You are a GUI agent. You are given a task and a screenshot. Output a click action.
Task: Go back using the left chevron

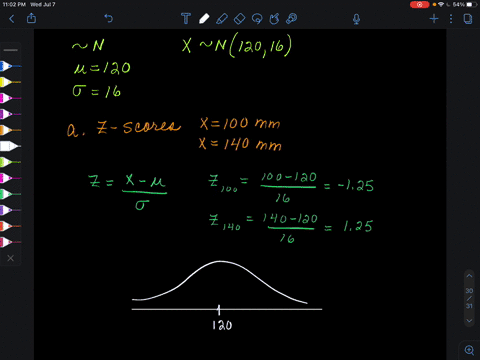[x=12, y=19]
